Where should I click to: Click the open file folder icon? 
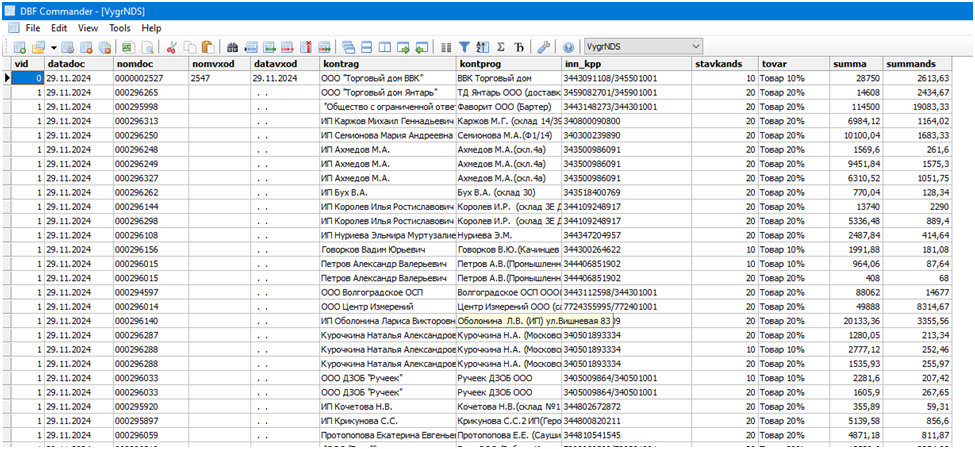(38, 47)
